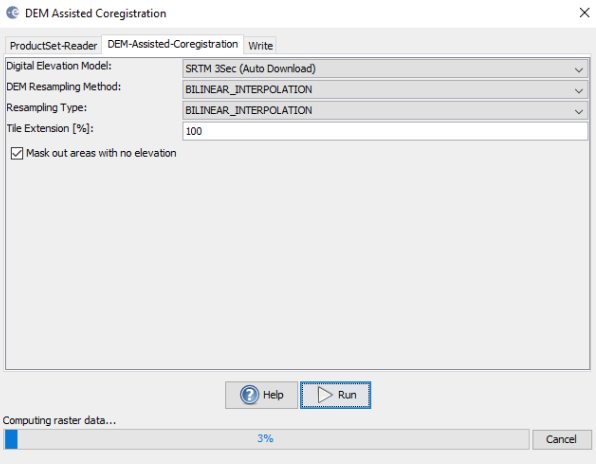
Task: Click the 3% progress bar
Action: [266, 439]
